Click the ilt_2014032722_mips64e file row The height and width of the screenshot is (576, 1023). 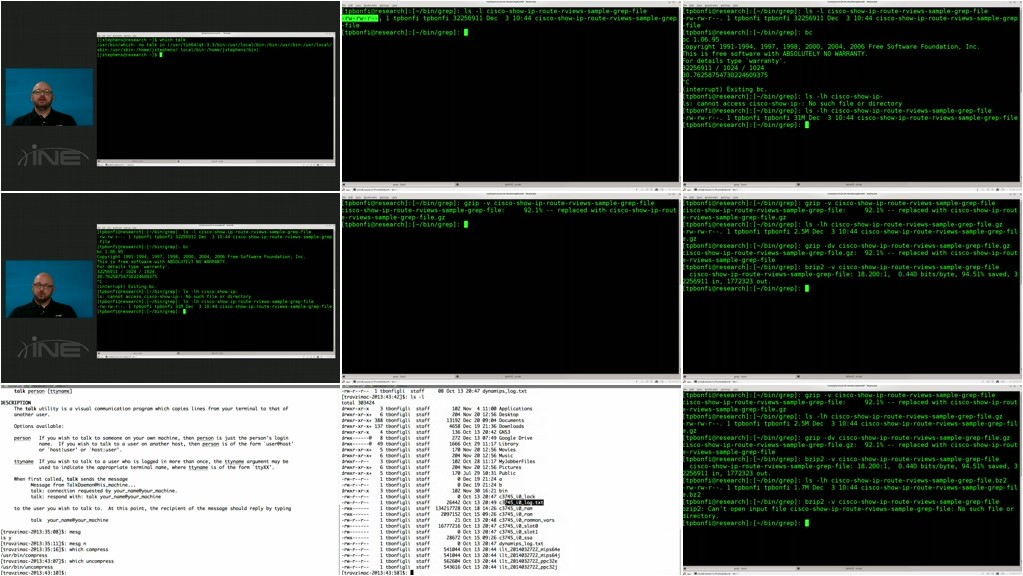tap(451, 549)
